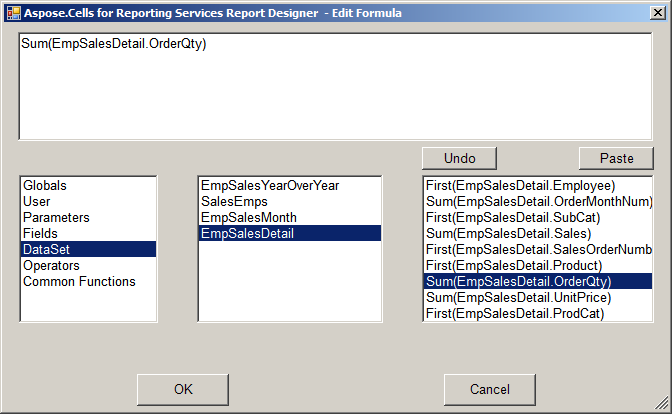Click inside the formula text area
This screenshot has height=414, width=672.
[x=336, y=86]
